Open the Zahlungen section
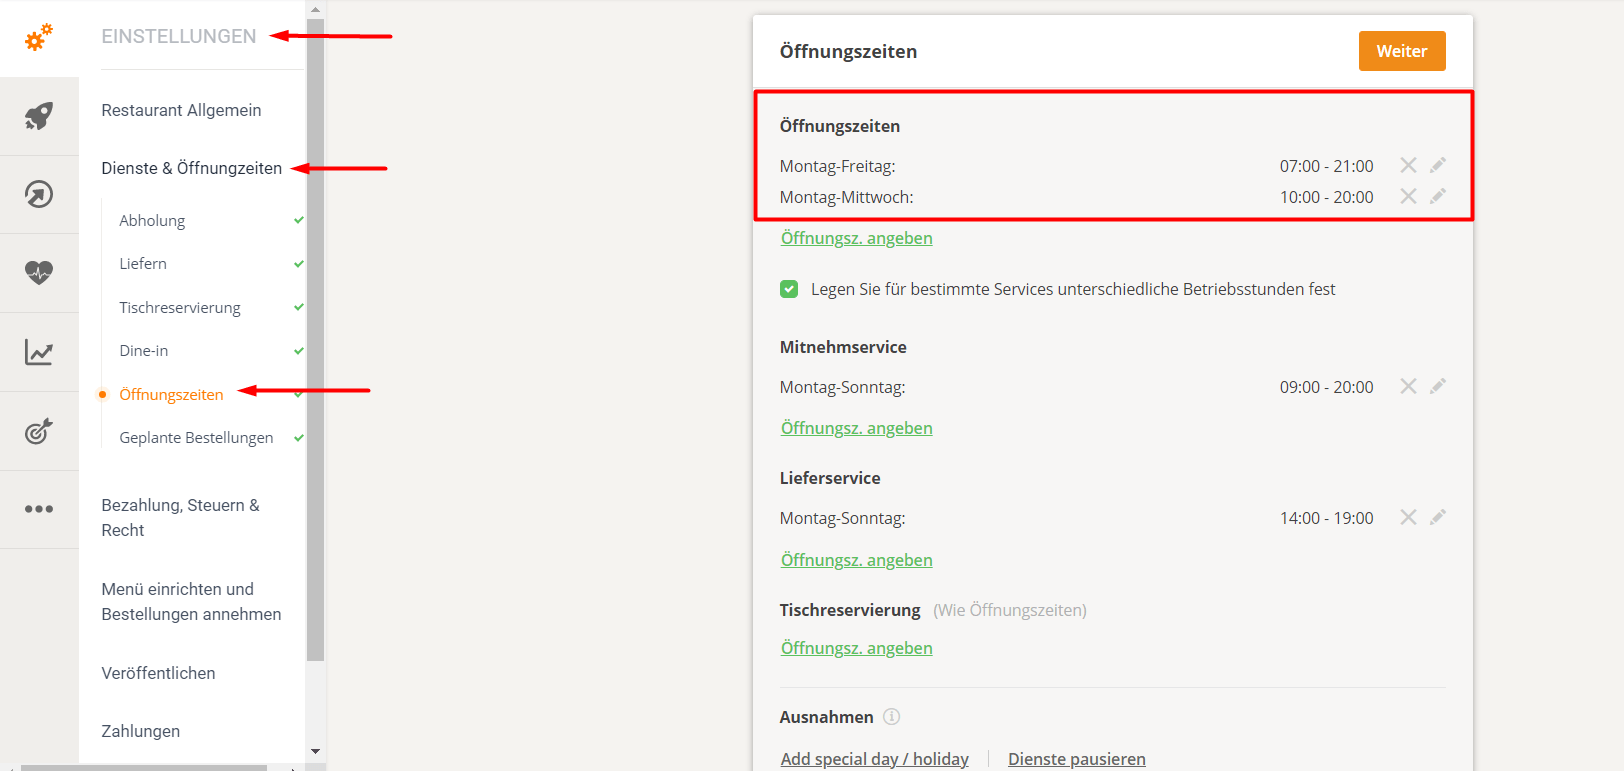 (141, 731)
